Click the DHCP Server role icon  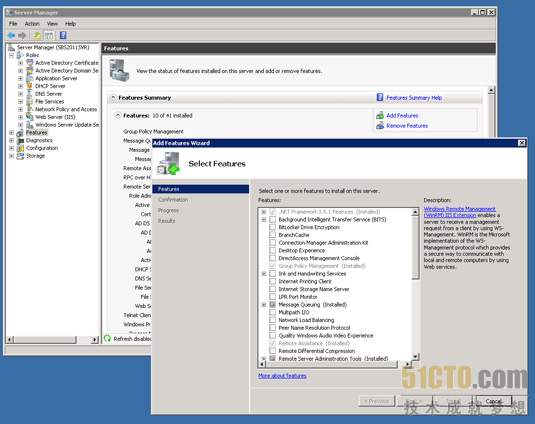tap(30, 86)
